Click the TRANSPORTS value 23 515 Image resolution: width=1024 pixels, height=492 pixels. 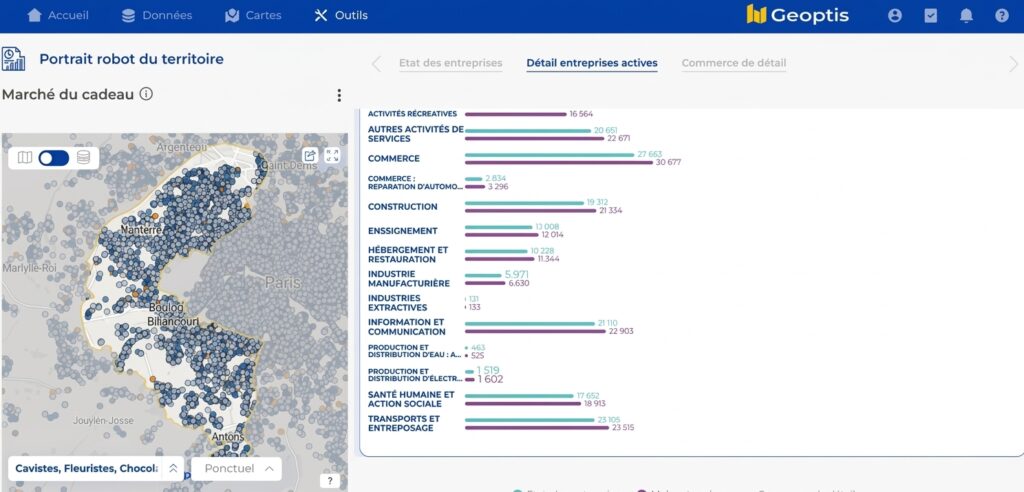click(621, 428)
